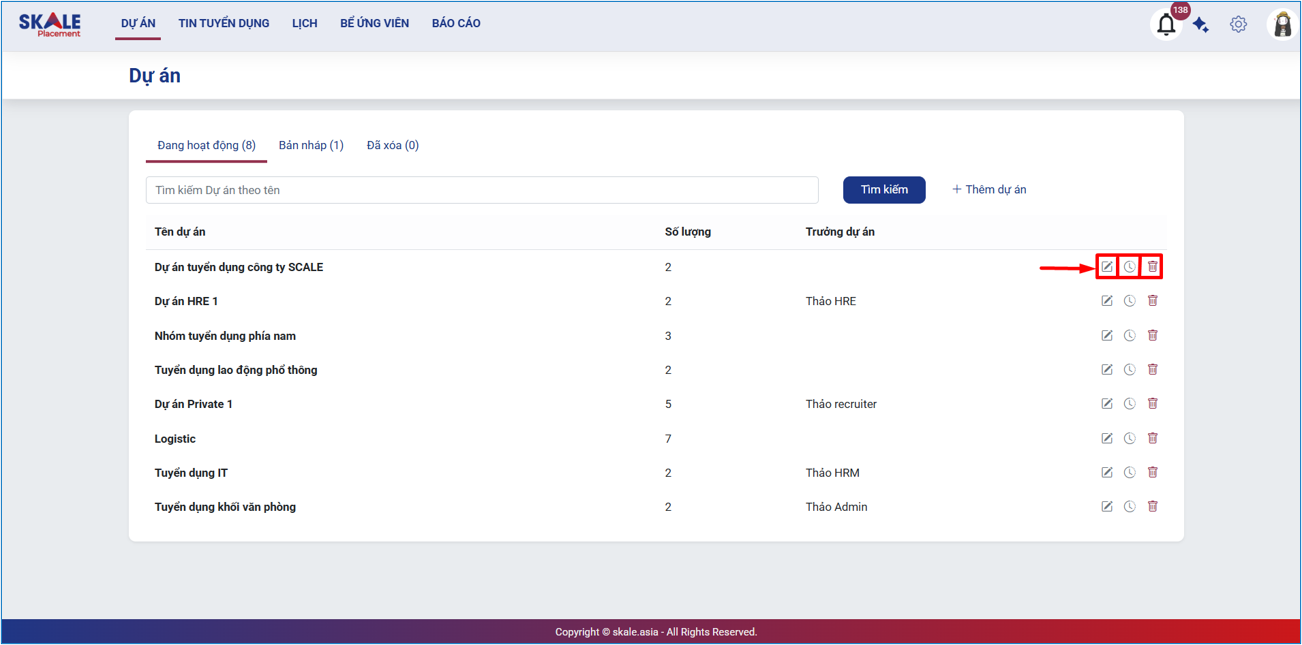The width and height of the screenshot is (1302, 645).
Task: Open the TIN TUYỂN DỤNG menu
Action: click(x=224, y=23)
